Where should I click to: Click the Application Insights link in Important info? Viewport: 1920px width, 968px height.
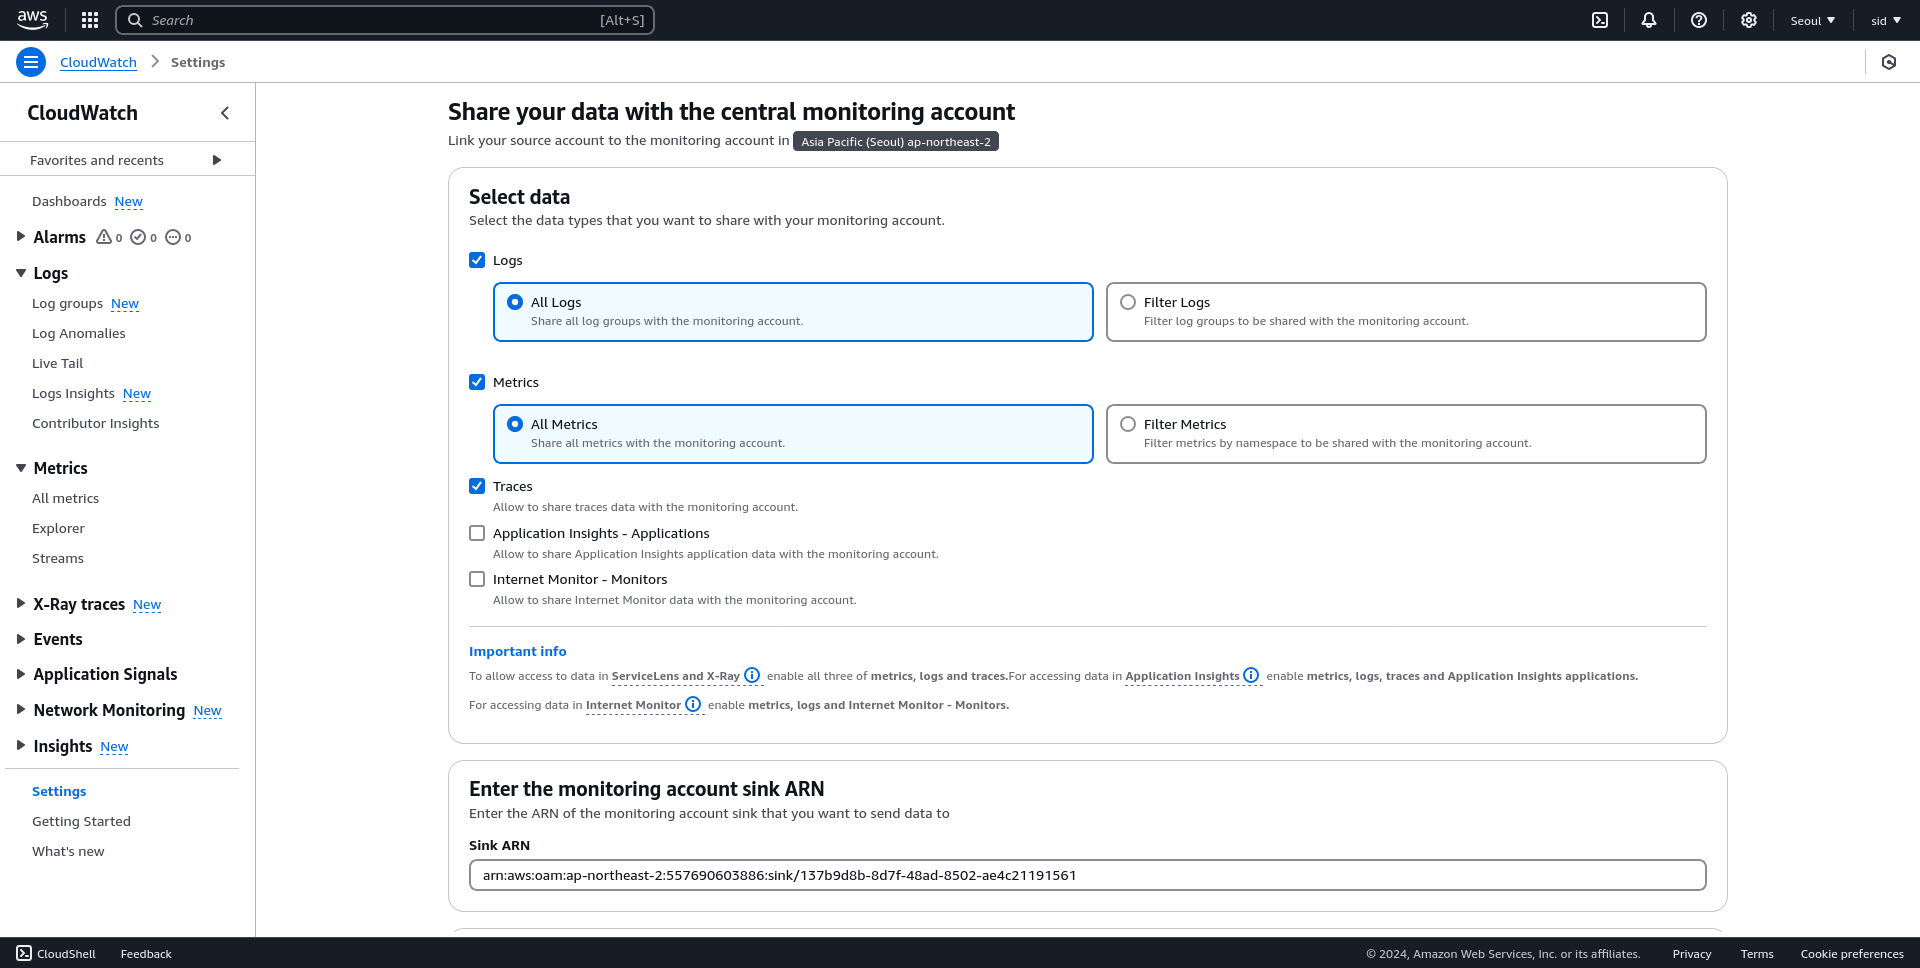pyautogui.click(x=1182, y=676)
